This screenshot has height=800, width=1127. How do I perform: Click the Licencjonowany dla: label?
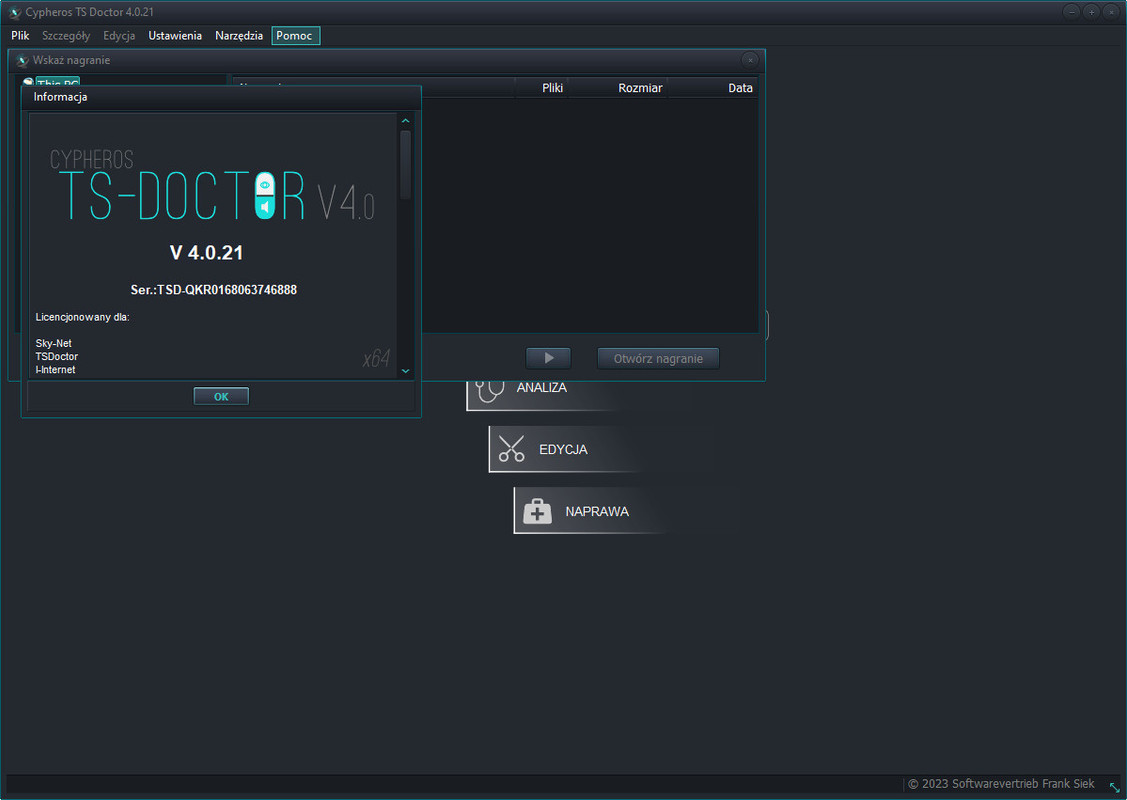(83, 317)
